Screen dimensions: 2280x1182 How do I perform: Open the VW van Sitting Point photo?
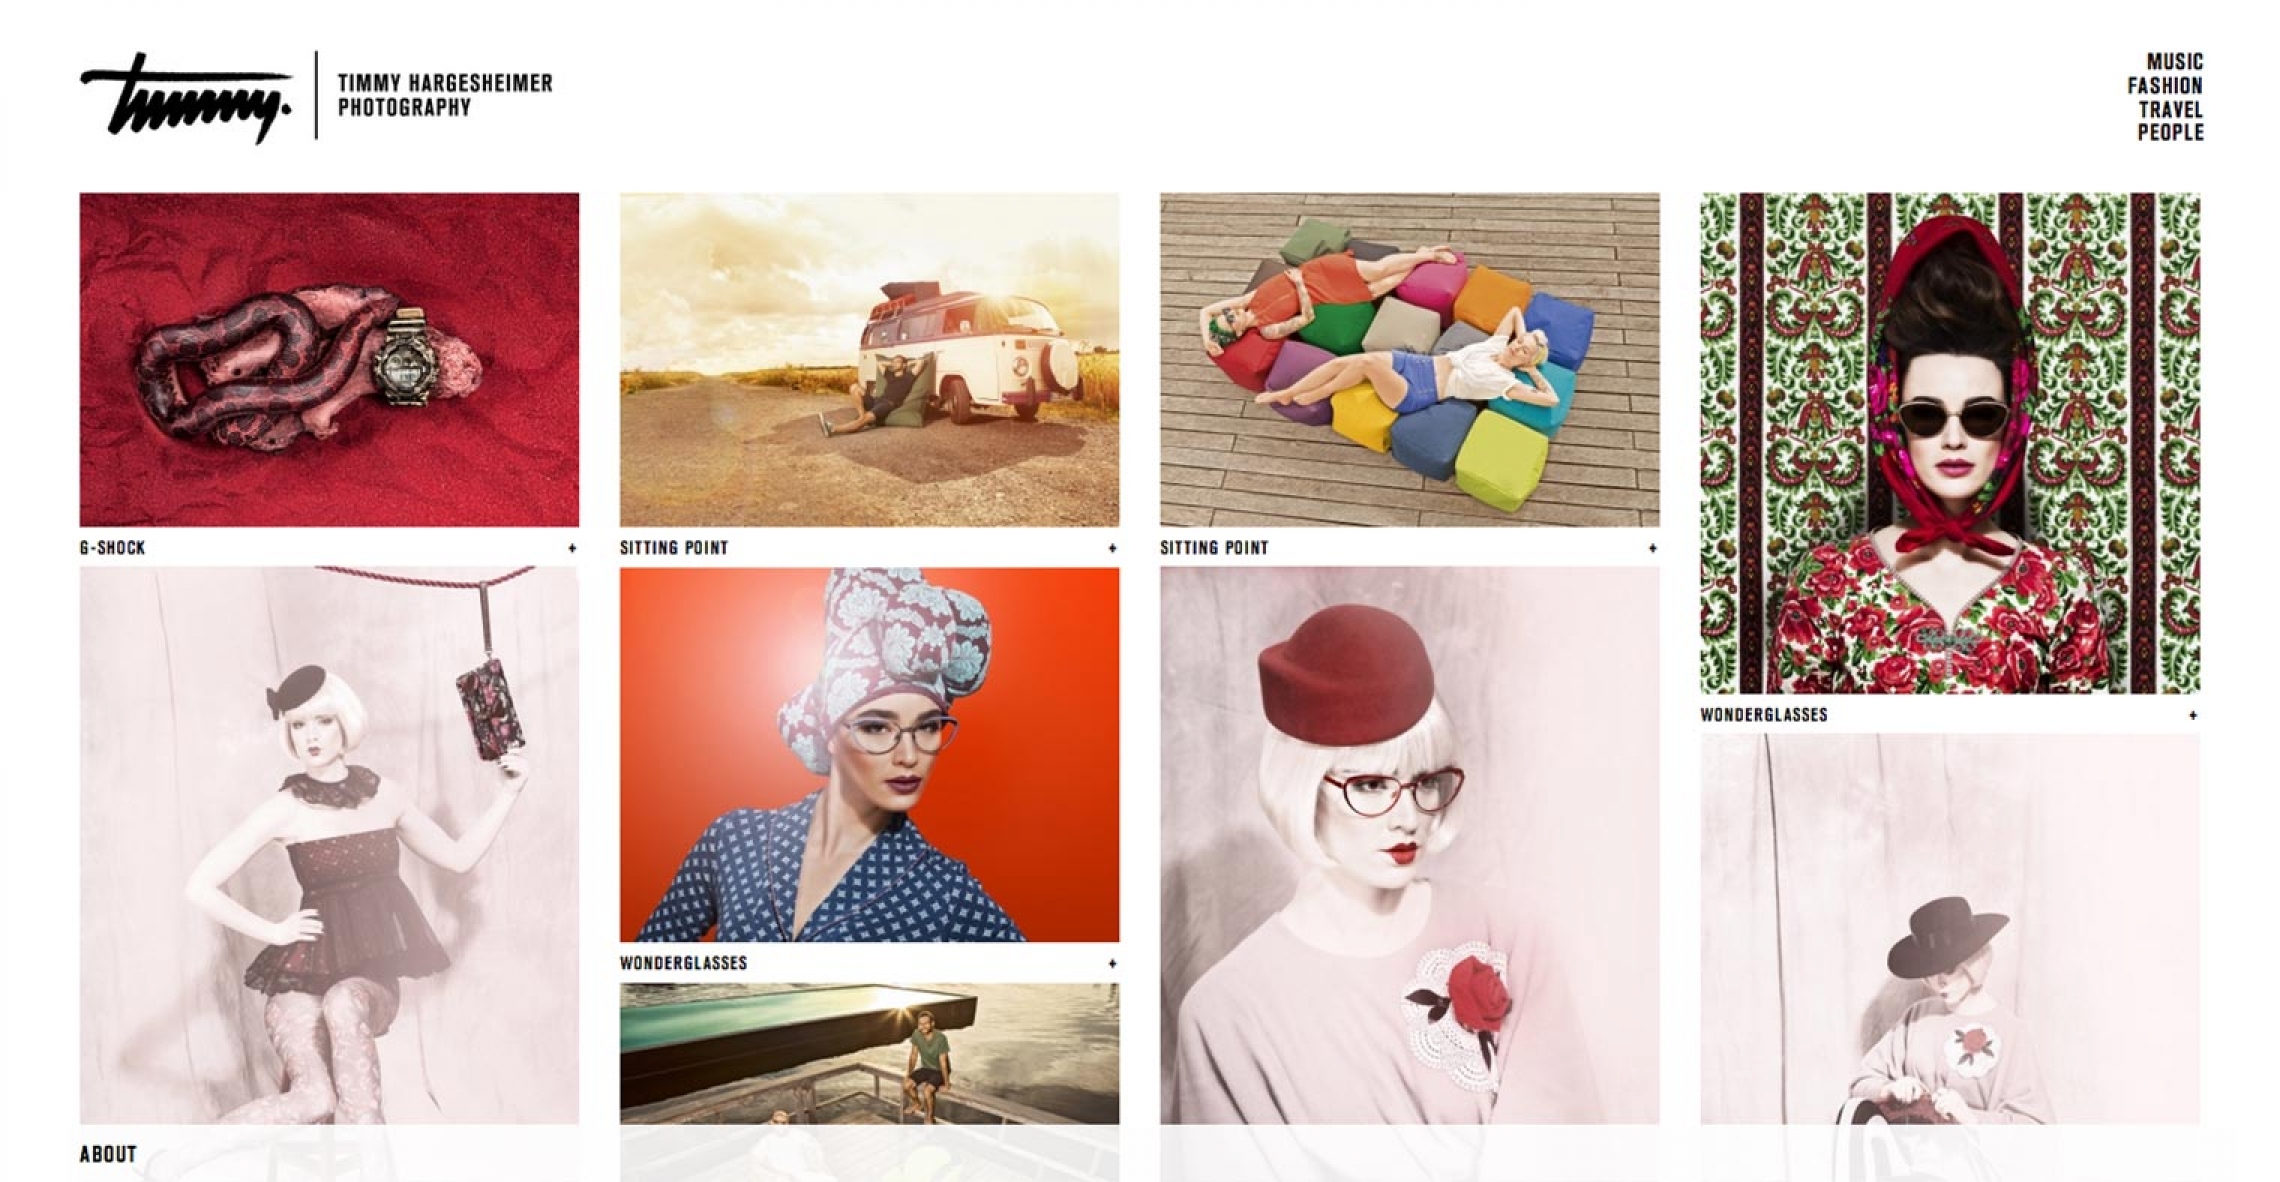coord(869,360)
